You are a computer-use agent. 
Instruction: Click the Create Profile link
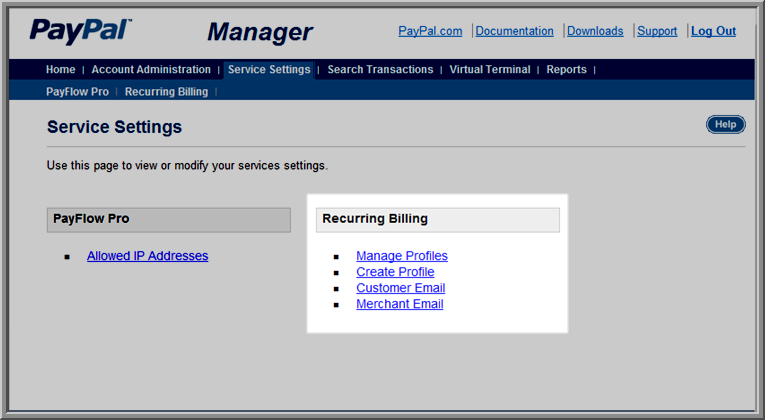tap(395, 272)
